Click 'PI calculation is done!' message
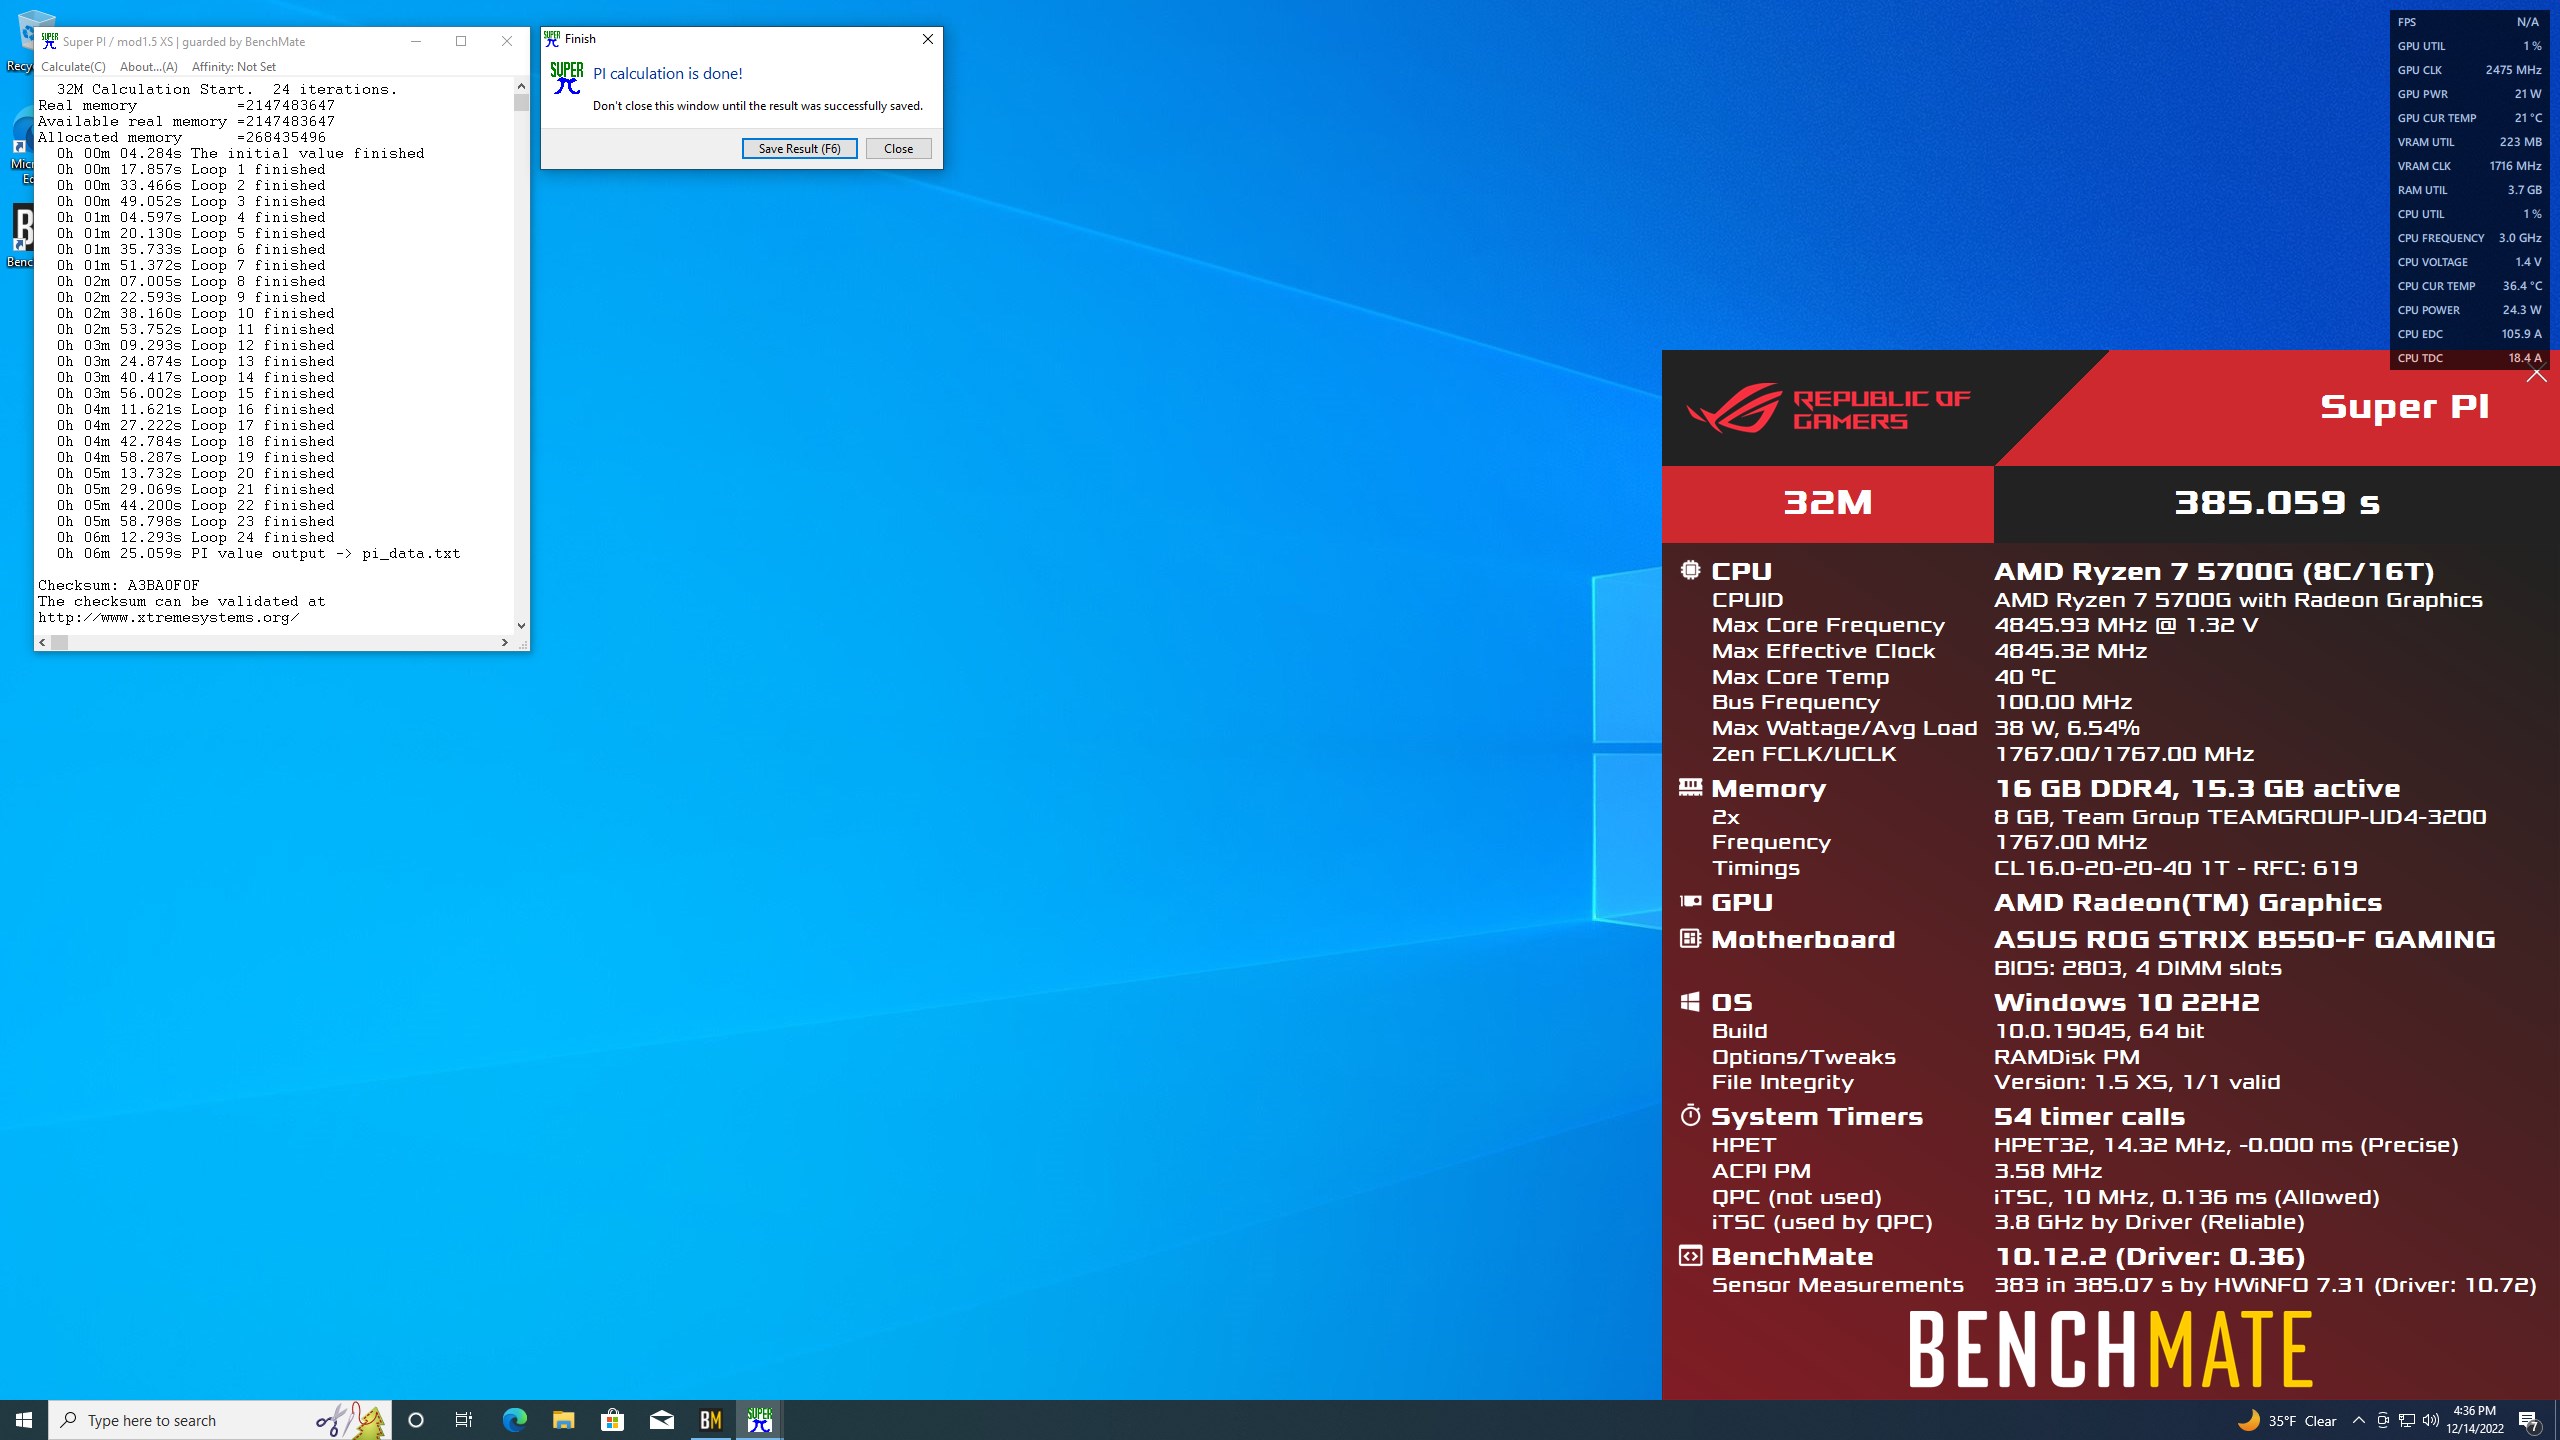The image size is (2560, 1440). pos(668,73)
